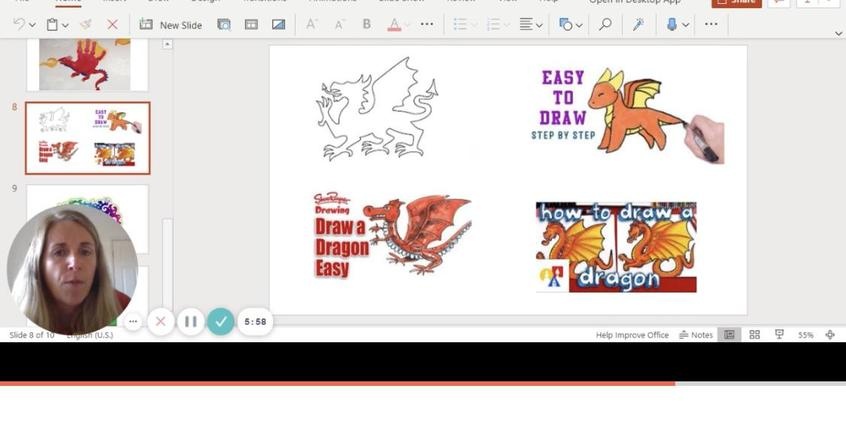Image resolution: width=846 pixels, height=425 pixels.
Task: Click Help Improve Office link
Action: [x=632, y=335]
